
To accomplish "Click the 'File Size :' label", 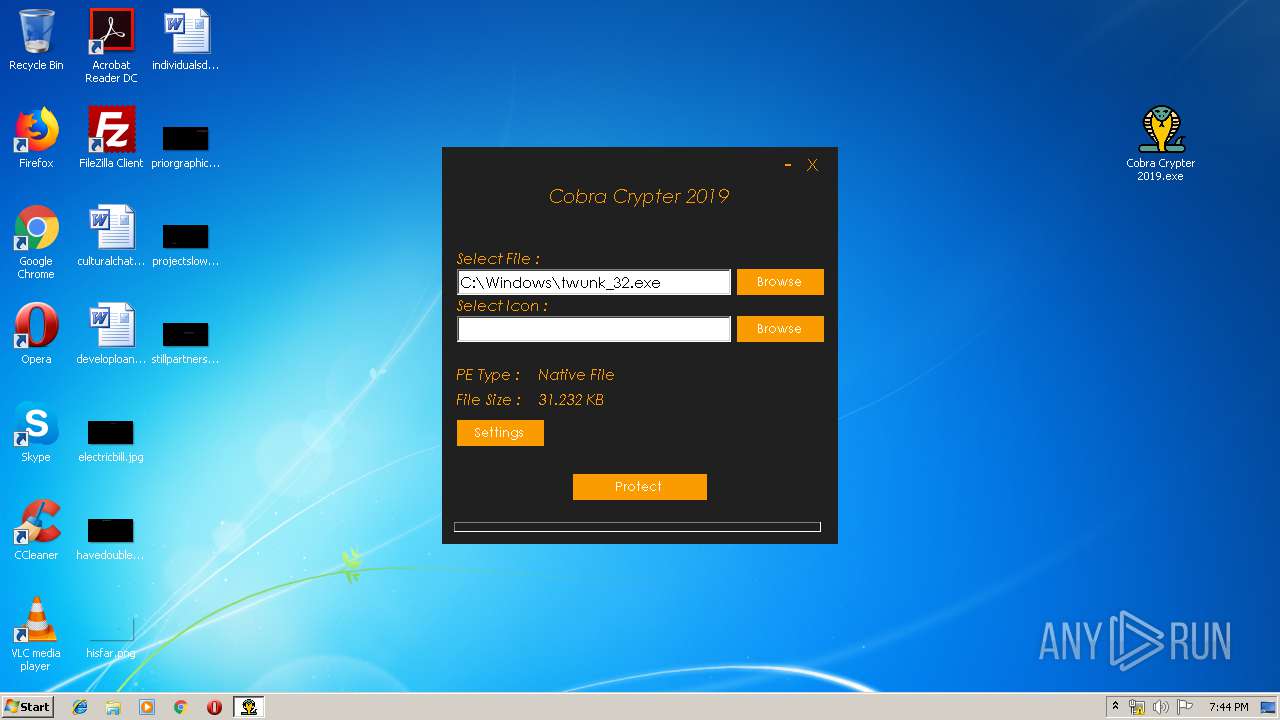I will coord(488,400).
